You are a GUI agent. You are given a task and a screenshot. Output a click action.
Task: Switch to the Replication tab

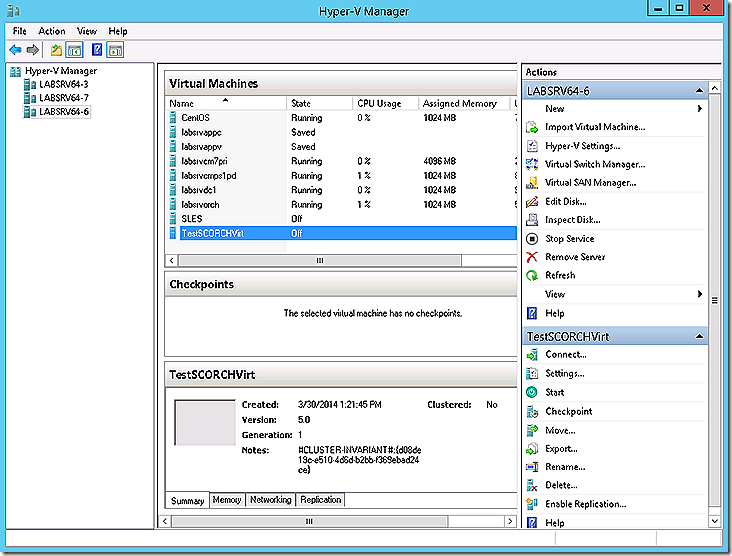click(321, 500)
